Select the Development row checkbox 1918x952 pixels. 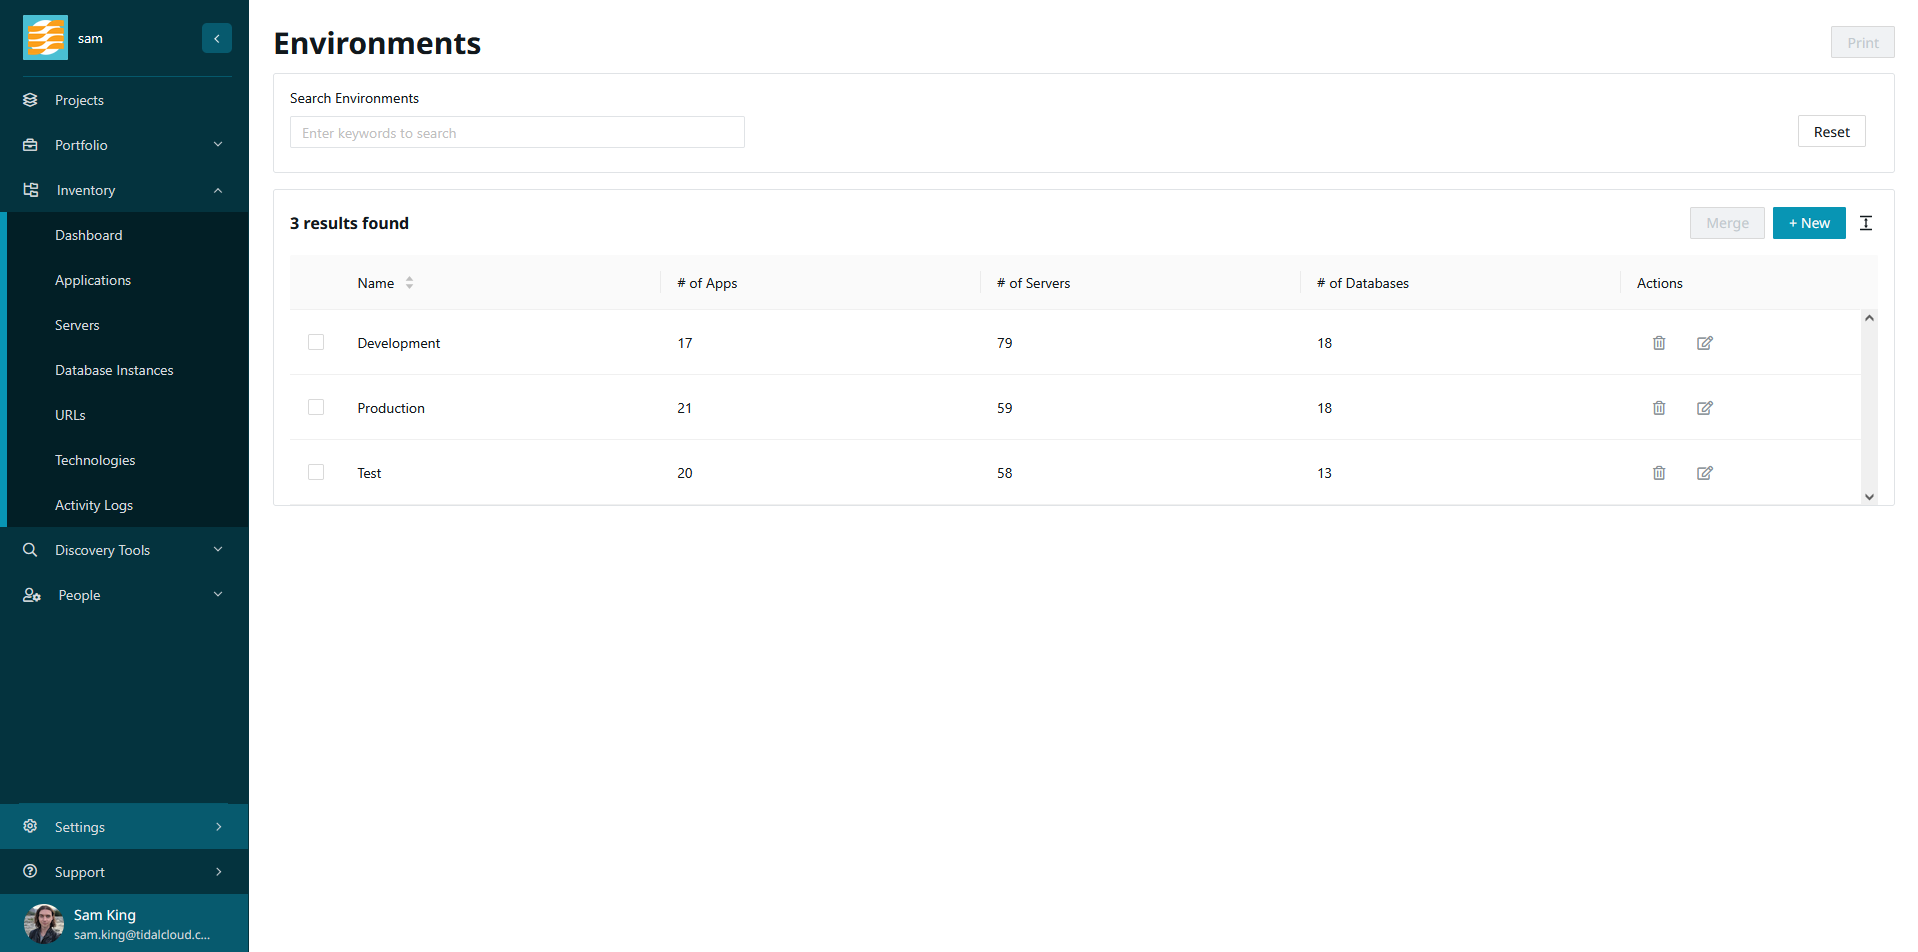tap(316, 342)
